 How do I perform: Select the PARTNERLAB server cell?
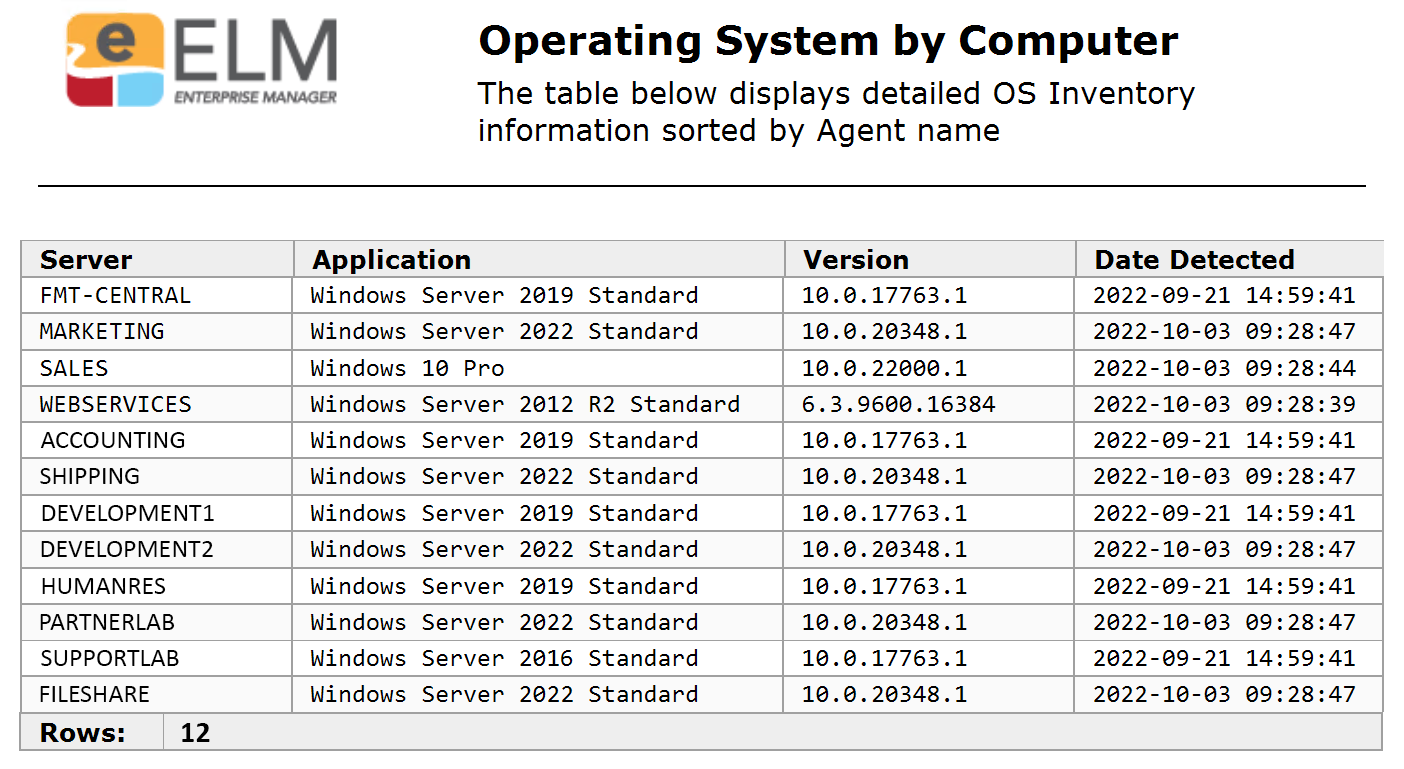coord(157,622)
